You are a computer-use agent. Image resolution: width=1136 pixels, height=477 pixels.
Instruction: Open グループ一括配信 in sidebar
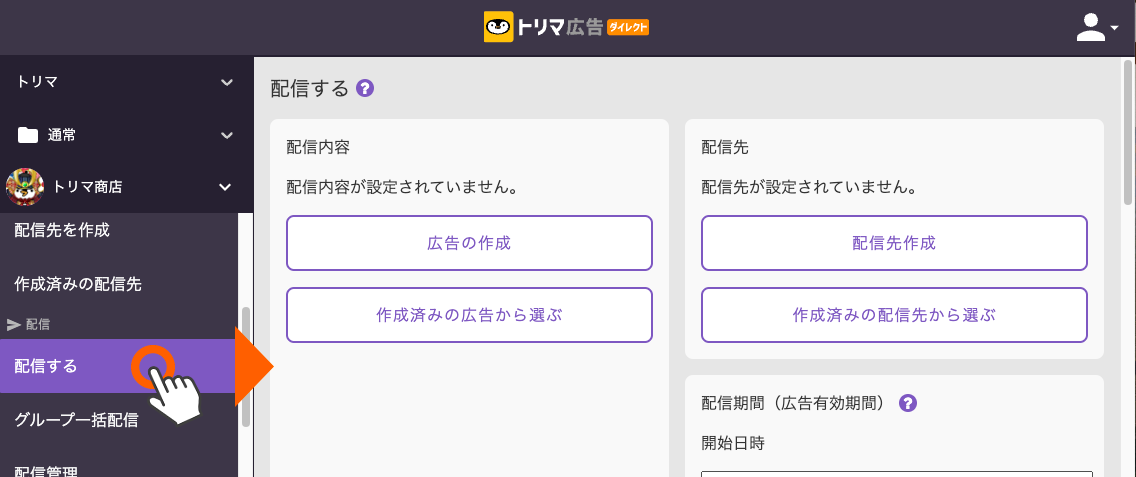(120, 420)
